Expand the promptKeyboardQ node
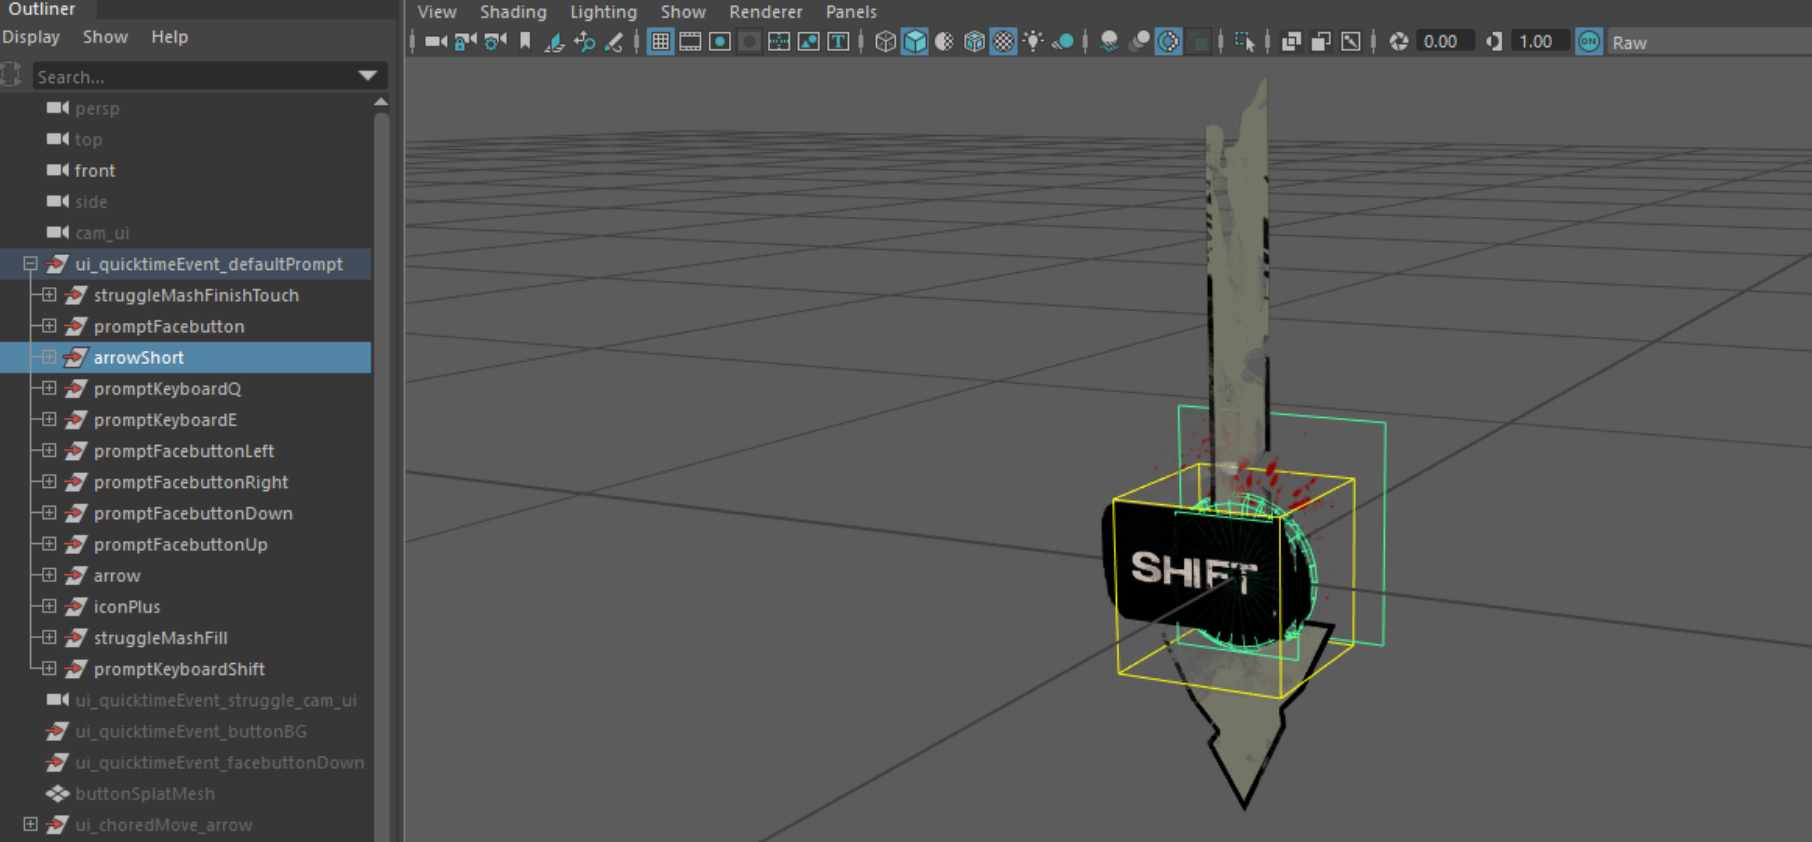The height and width of the screenshot is (842, 1812). (x=49, y=388)
